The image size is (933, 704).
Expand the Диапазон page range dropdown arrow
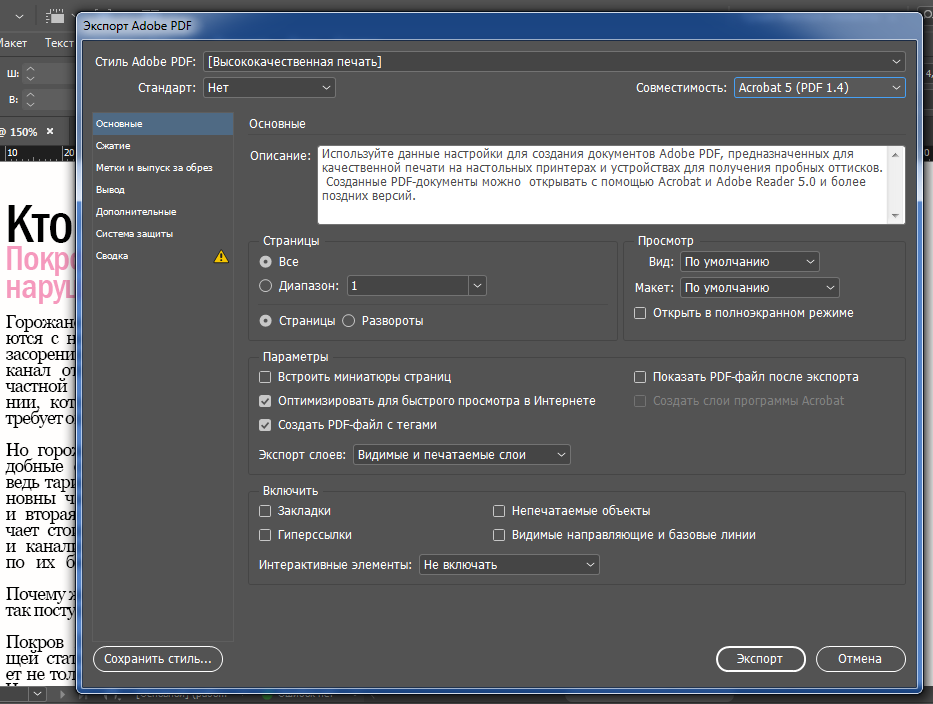tap(477, 286)
